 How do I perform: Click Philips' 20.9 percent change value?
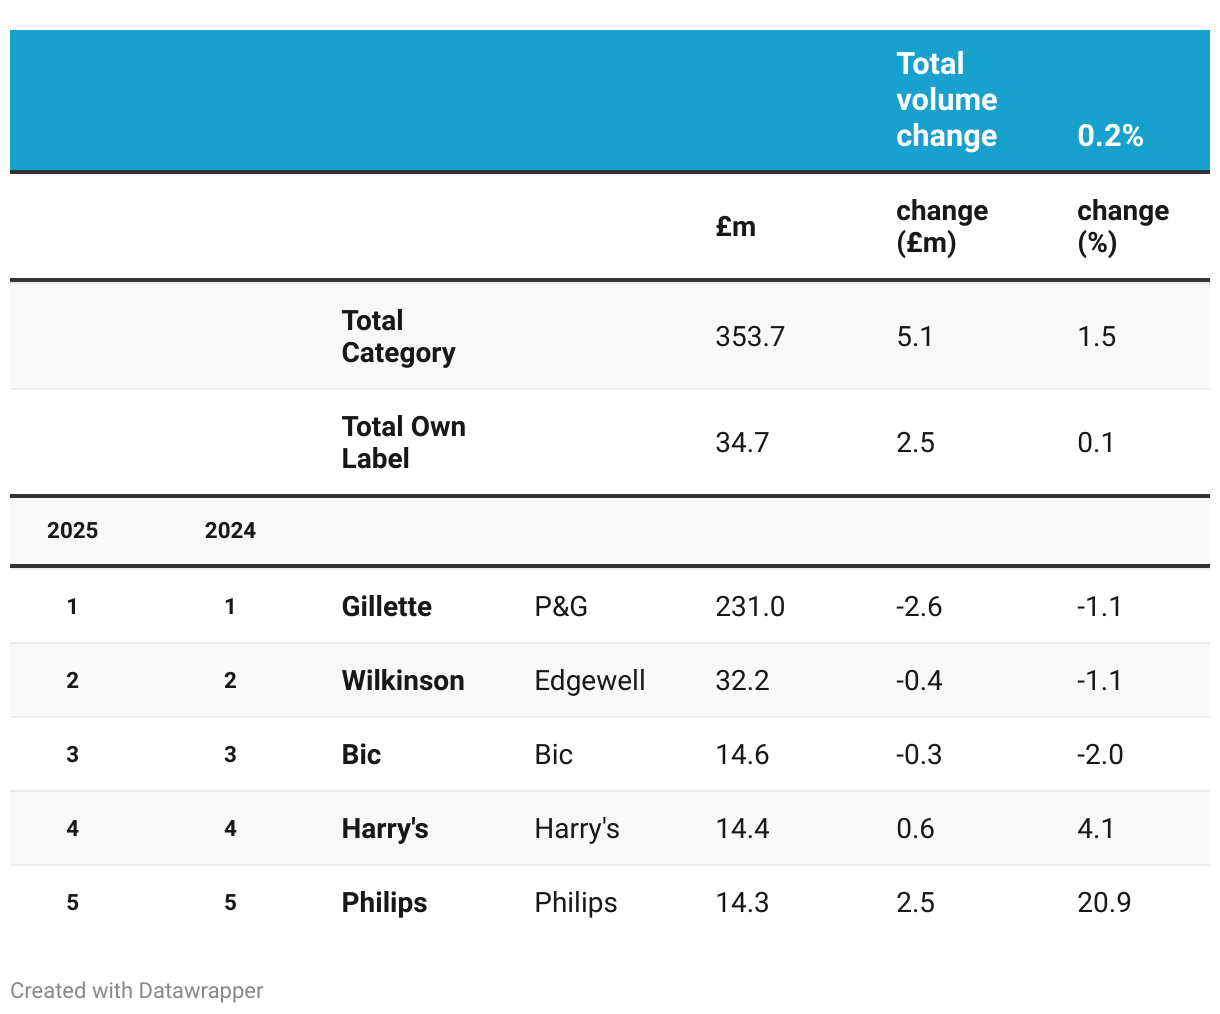[x=1104, y=903]
